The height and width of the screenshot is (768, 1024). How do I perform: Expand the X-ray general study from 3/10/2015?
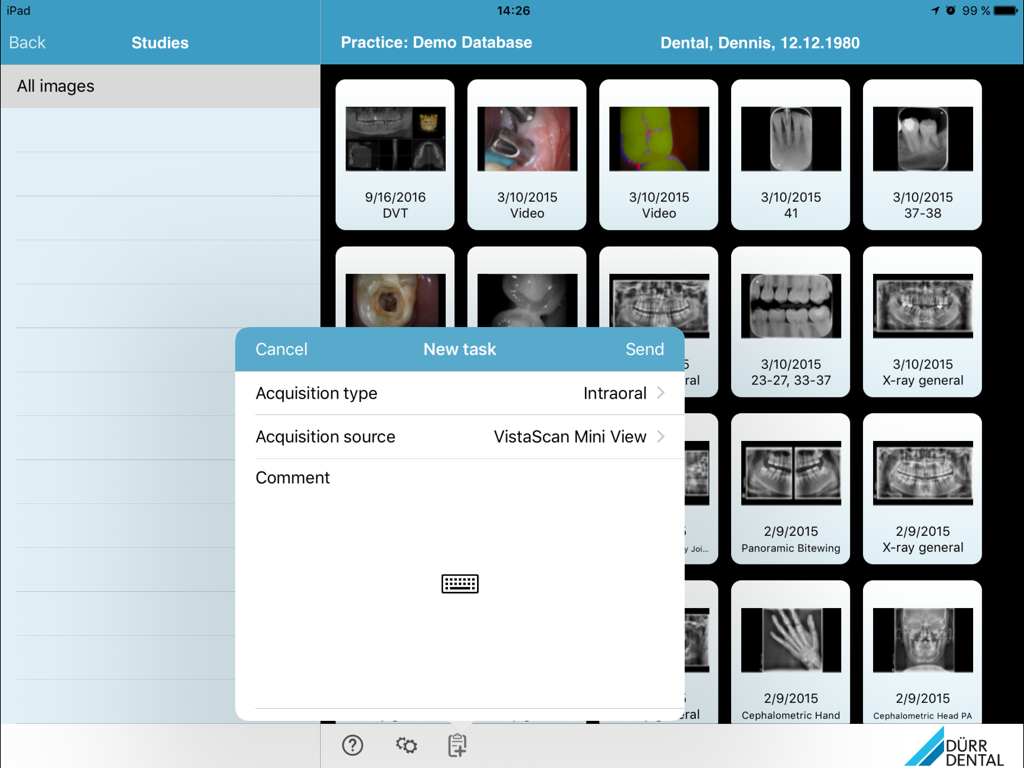(921, 320)
